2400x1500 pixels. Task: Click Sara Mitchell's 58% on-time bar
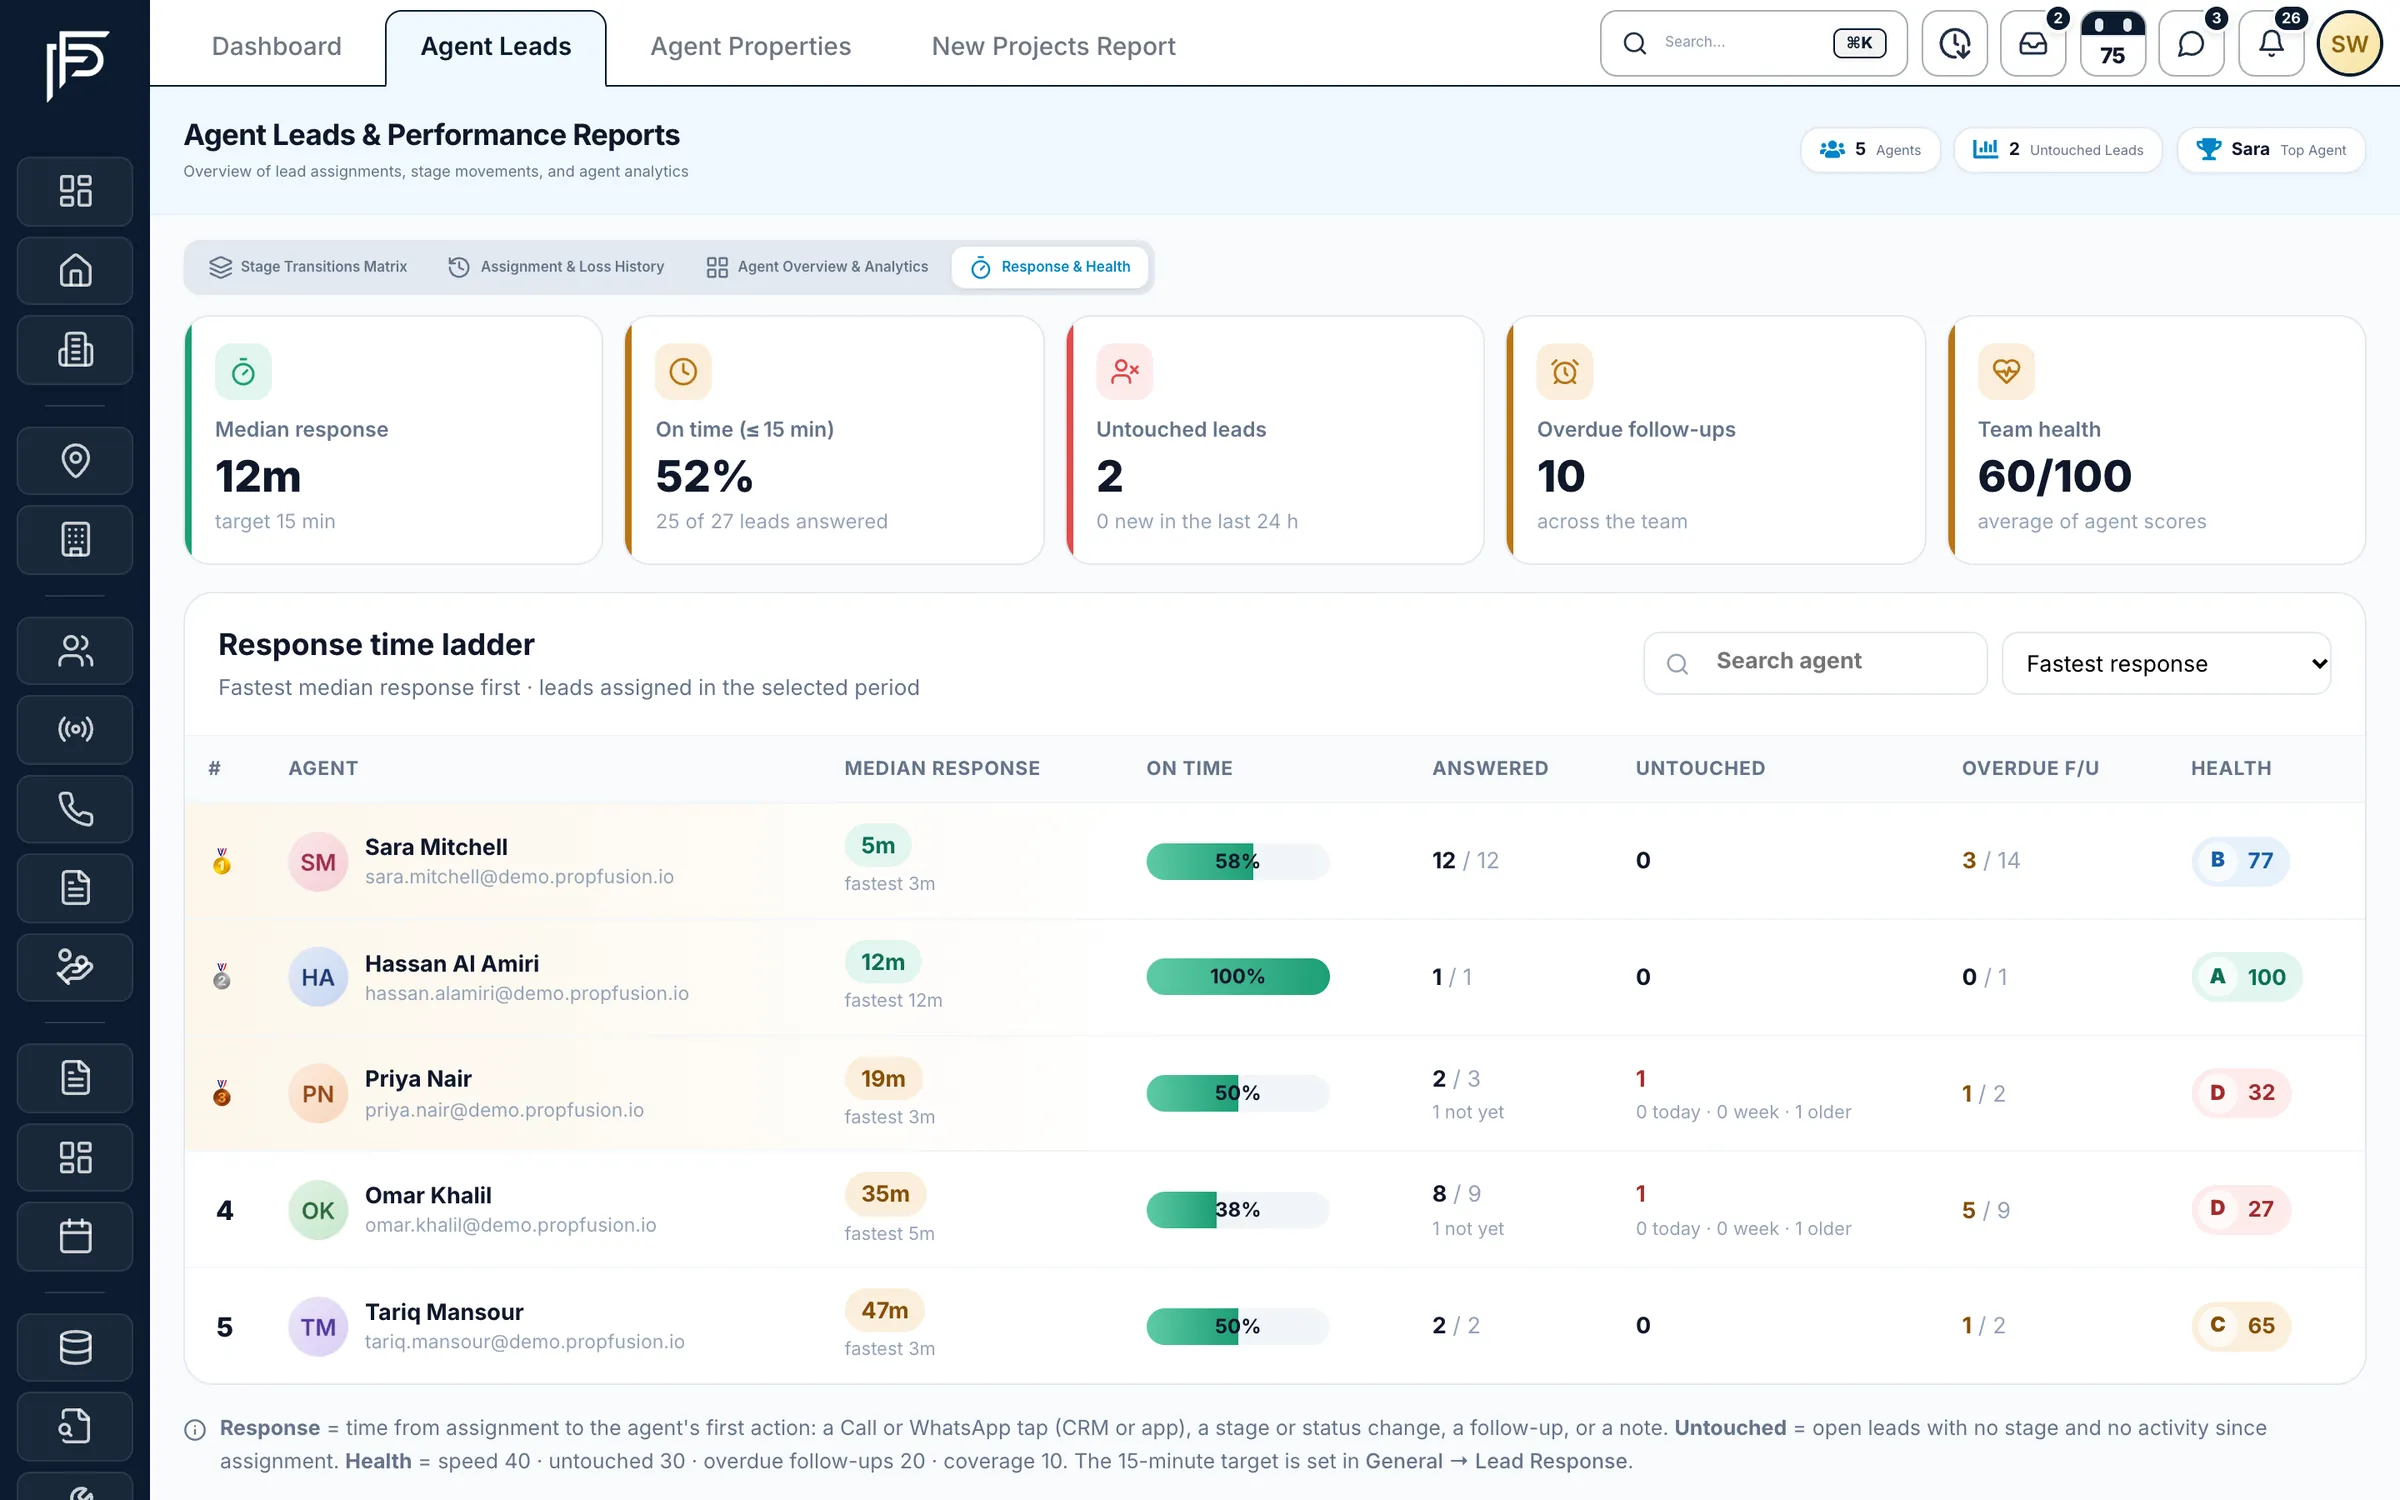(1237, 861)
